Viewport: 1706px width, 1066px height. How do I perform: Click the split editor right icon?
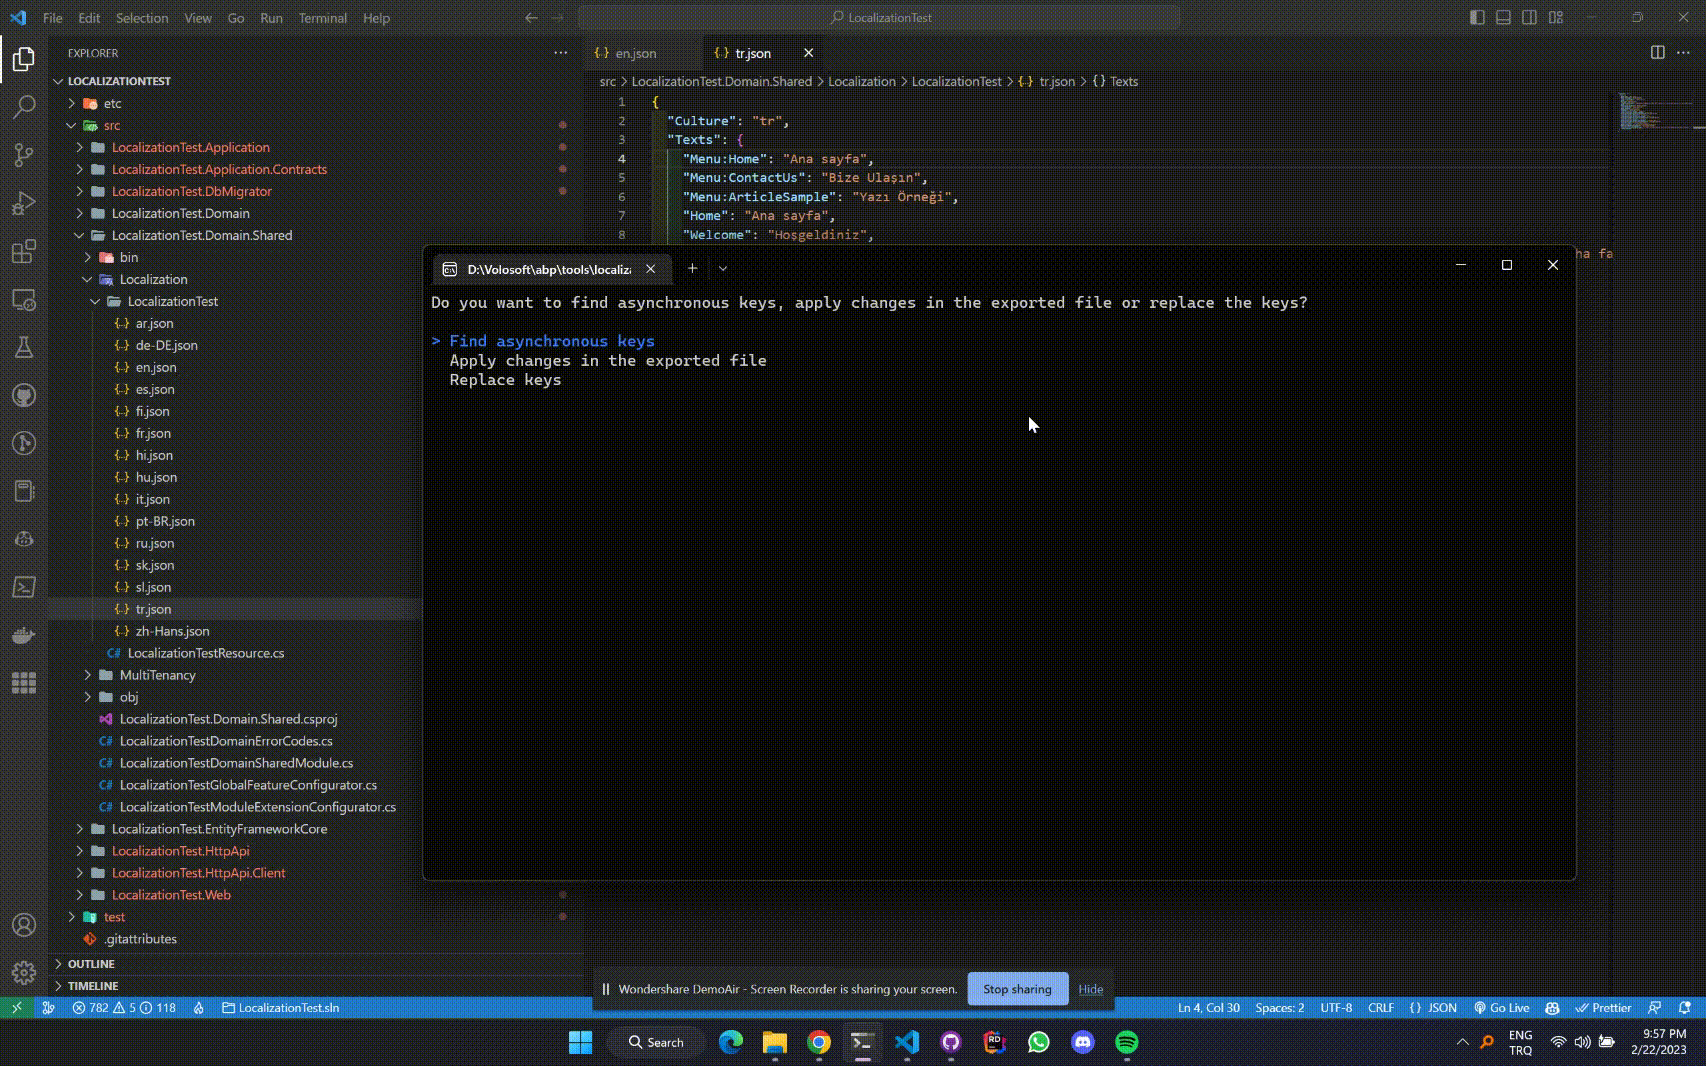pos(1657,53)
